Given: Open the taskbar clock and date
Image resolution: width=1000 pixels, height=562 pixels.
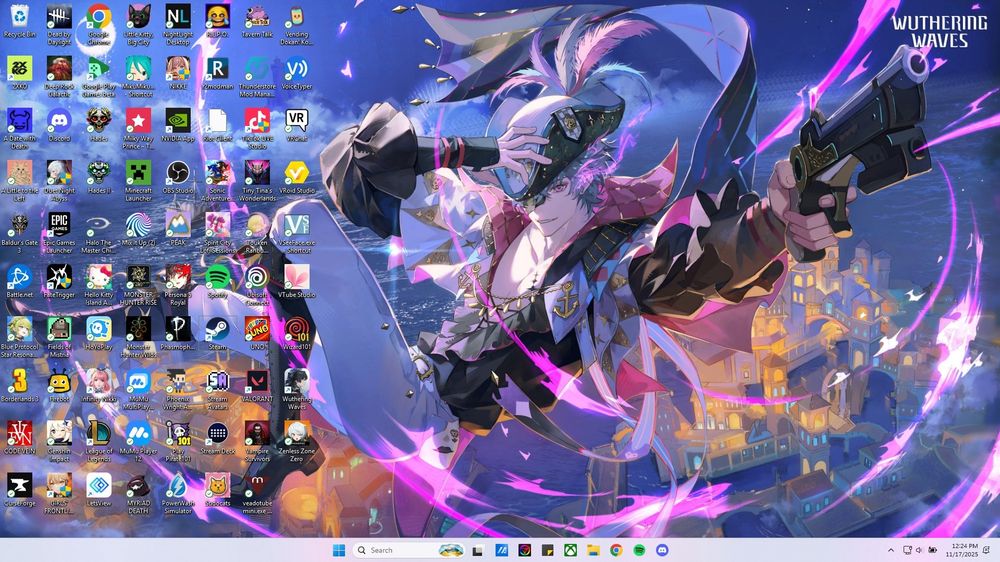Looking at the screenshot, I should 964,550.
